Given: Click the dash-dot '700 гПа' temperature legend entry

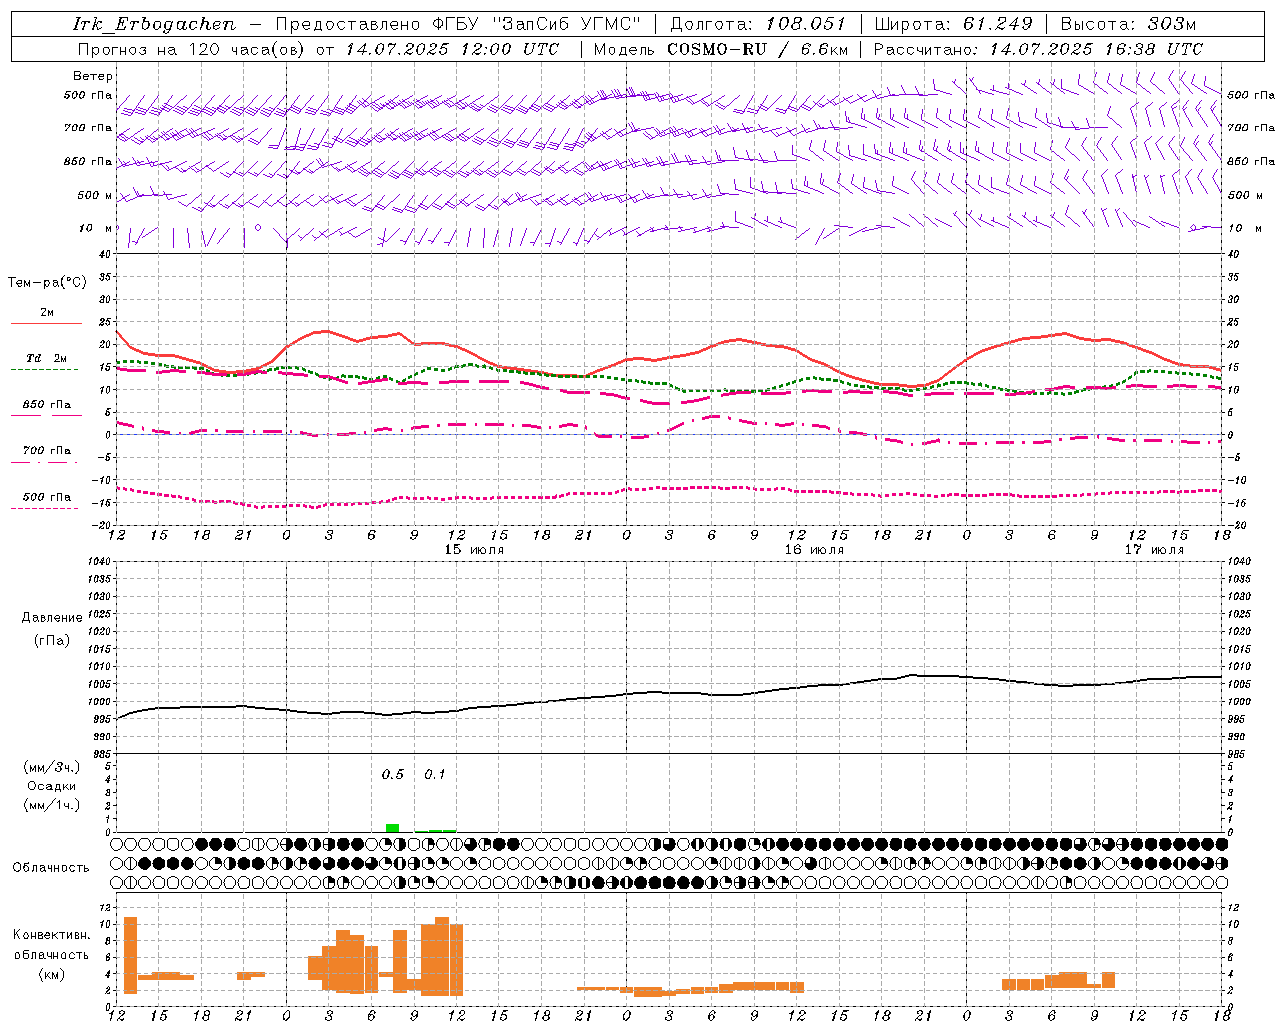Looking at the screenshot, I should click(x=46, y=451).
